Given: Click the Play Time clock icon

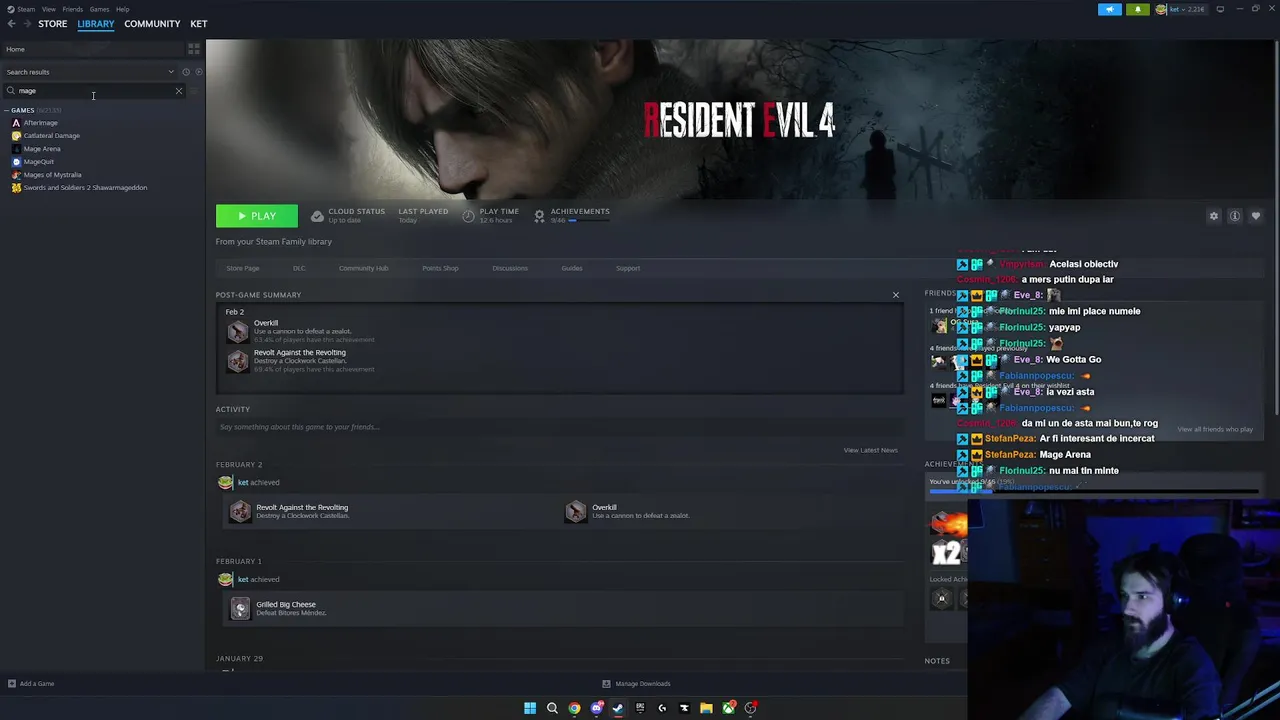Looking at the screenshot, I should pos(468,216).
